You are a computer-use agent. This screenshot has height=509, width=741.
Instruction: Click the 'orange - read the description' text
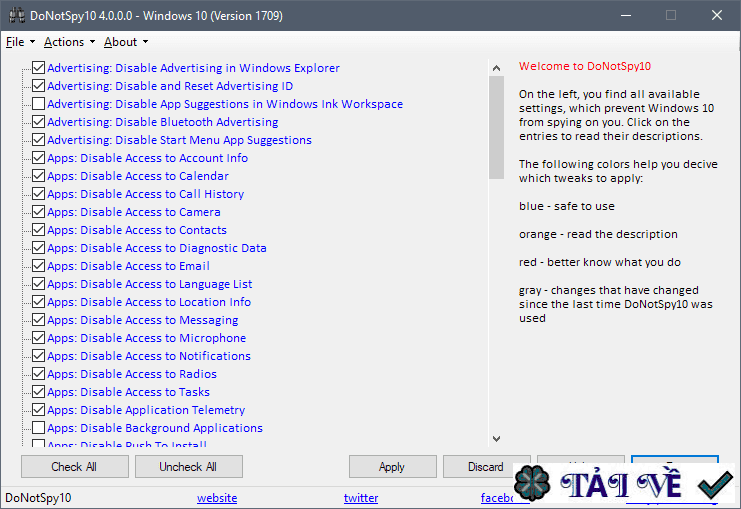(x=598, y=234)
